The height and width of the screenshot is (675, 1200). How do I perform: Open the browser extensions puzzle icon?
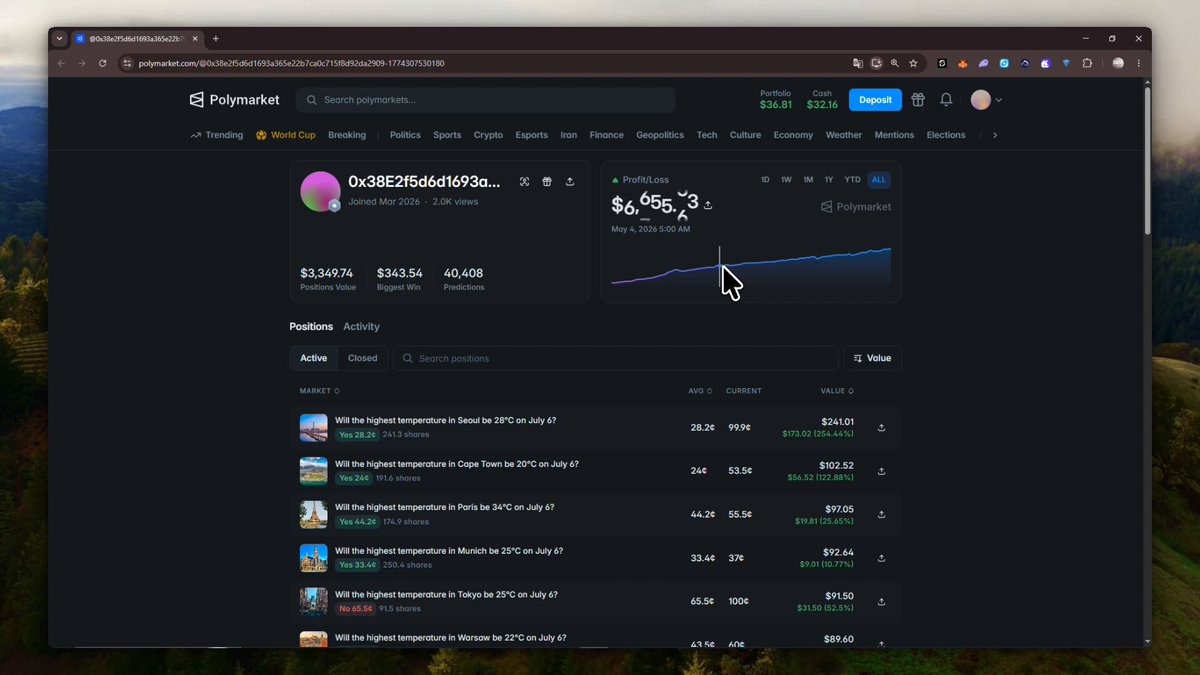point(1087,63)
